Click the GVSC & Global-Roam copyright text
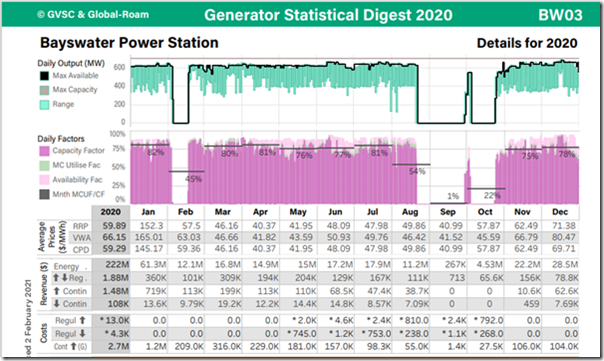Screen dimensions: 604x361 click(x=93, y=15)
